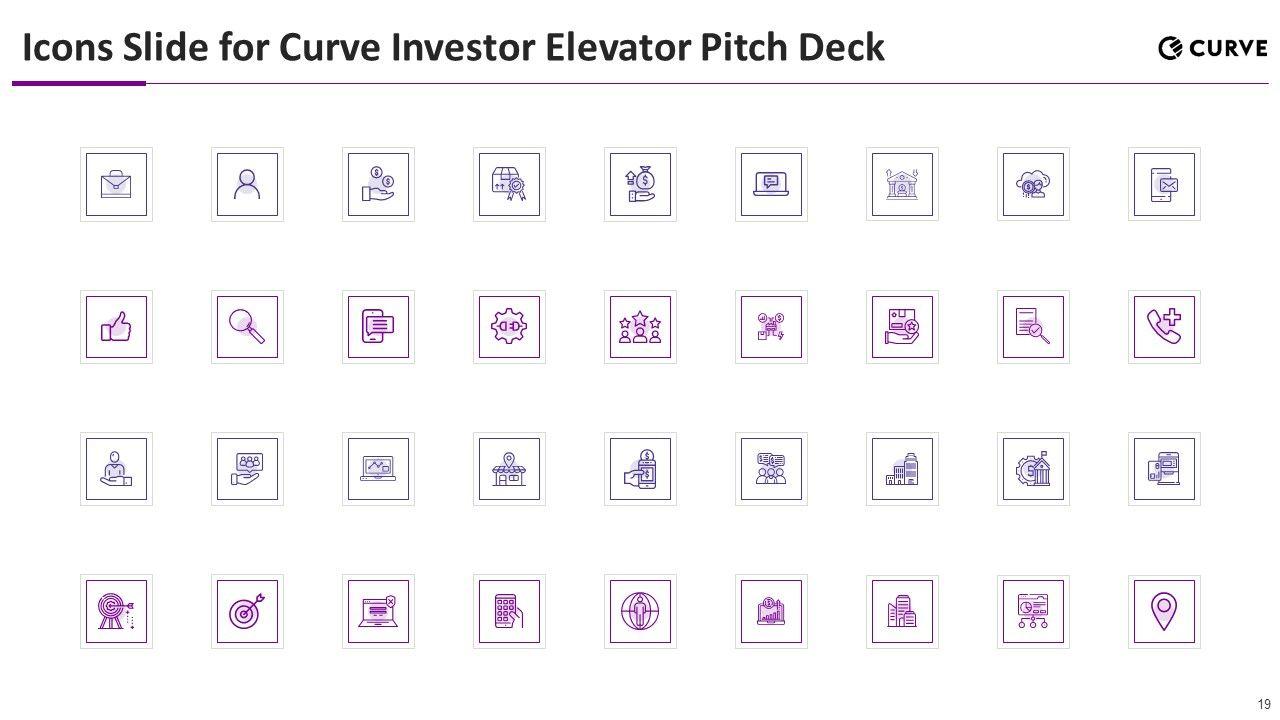Screen dimensions: 1280x720
Task: Select the map location pin icon
Action: 1164,611
